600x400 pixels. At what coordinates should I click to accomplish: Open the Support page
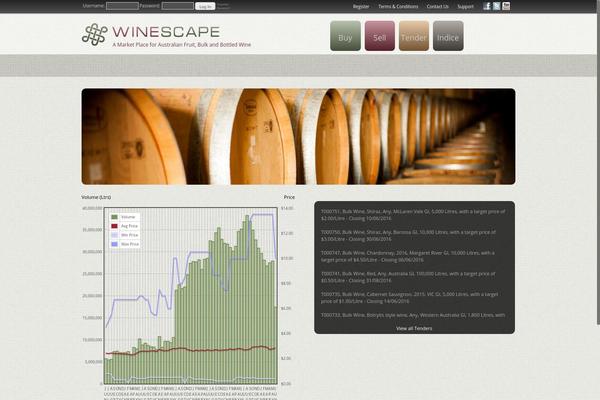pos(465,7)
